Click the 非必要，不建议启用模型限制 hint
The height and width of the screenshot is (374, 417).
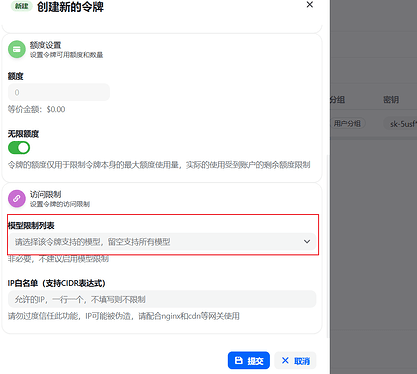[58, 259]
